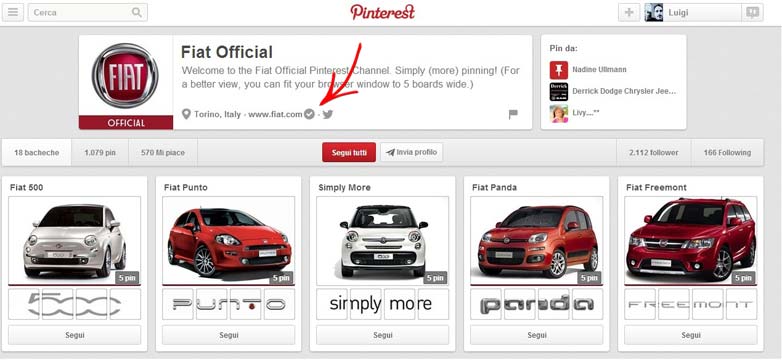Open Nadine Ullmann profile link
Viewport: 782px width, 360px height.
(x=599, y=70)
